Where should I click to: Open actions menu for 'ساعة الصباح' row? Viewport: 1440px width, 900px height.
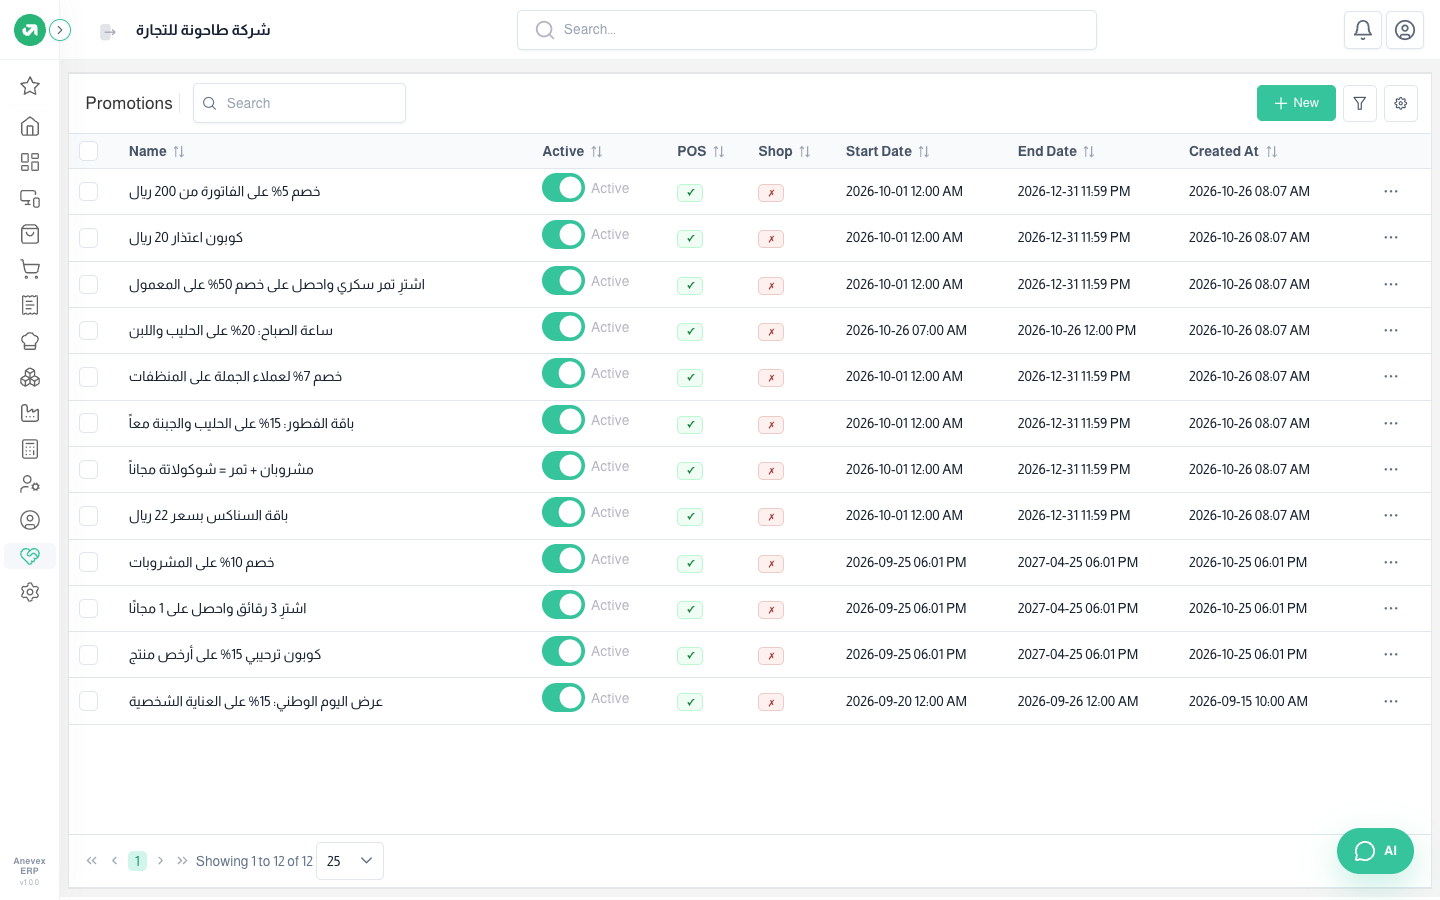pyautogui.click(x=1391, y=330)
